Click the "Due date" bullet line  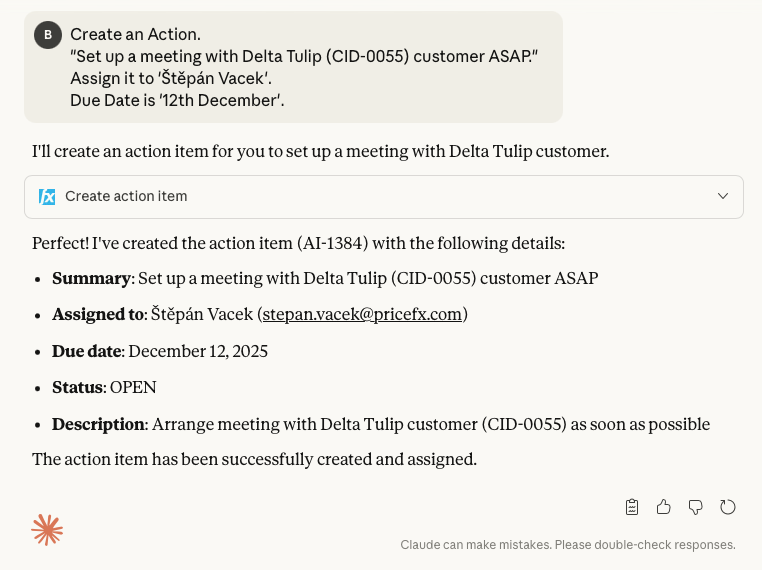coord(160,351)
